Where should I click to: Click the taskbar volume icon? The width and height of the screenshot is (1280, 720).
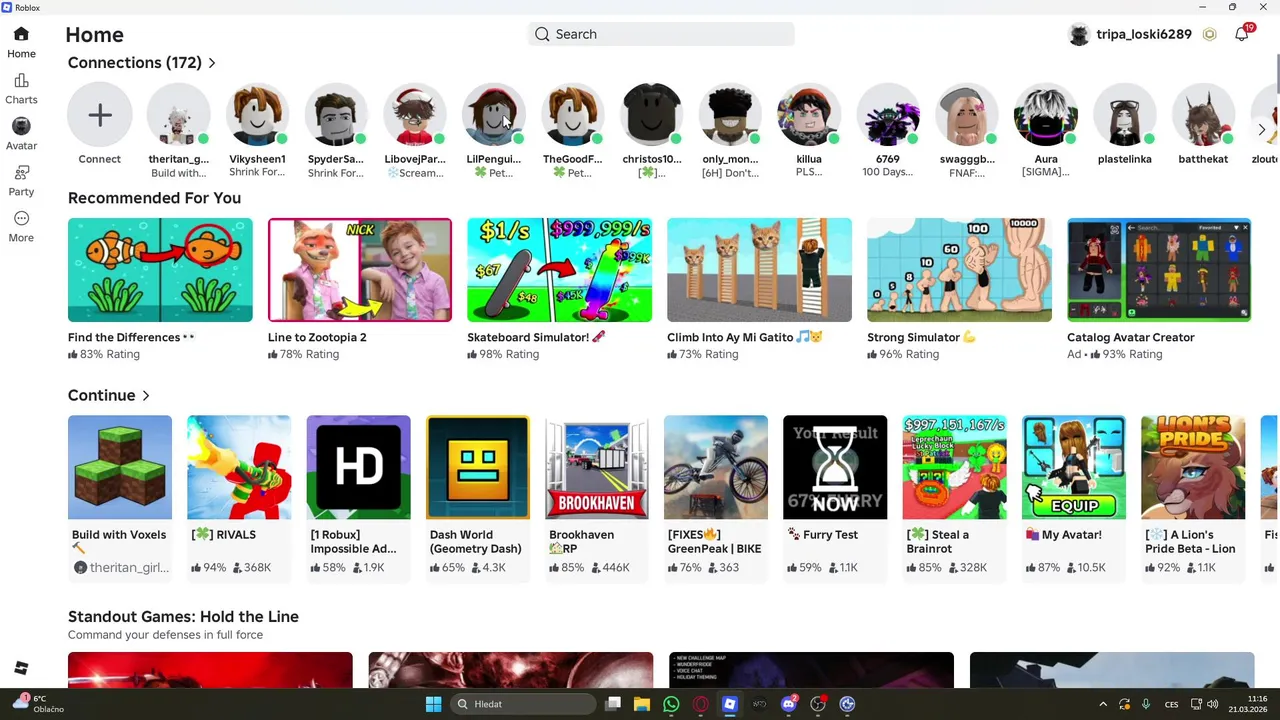tap(1212, 704)
